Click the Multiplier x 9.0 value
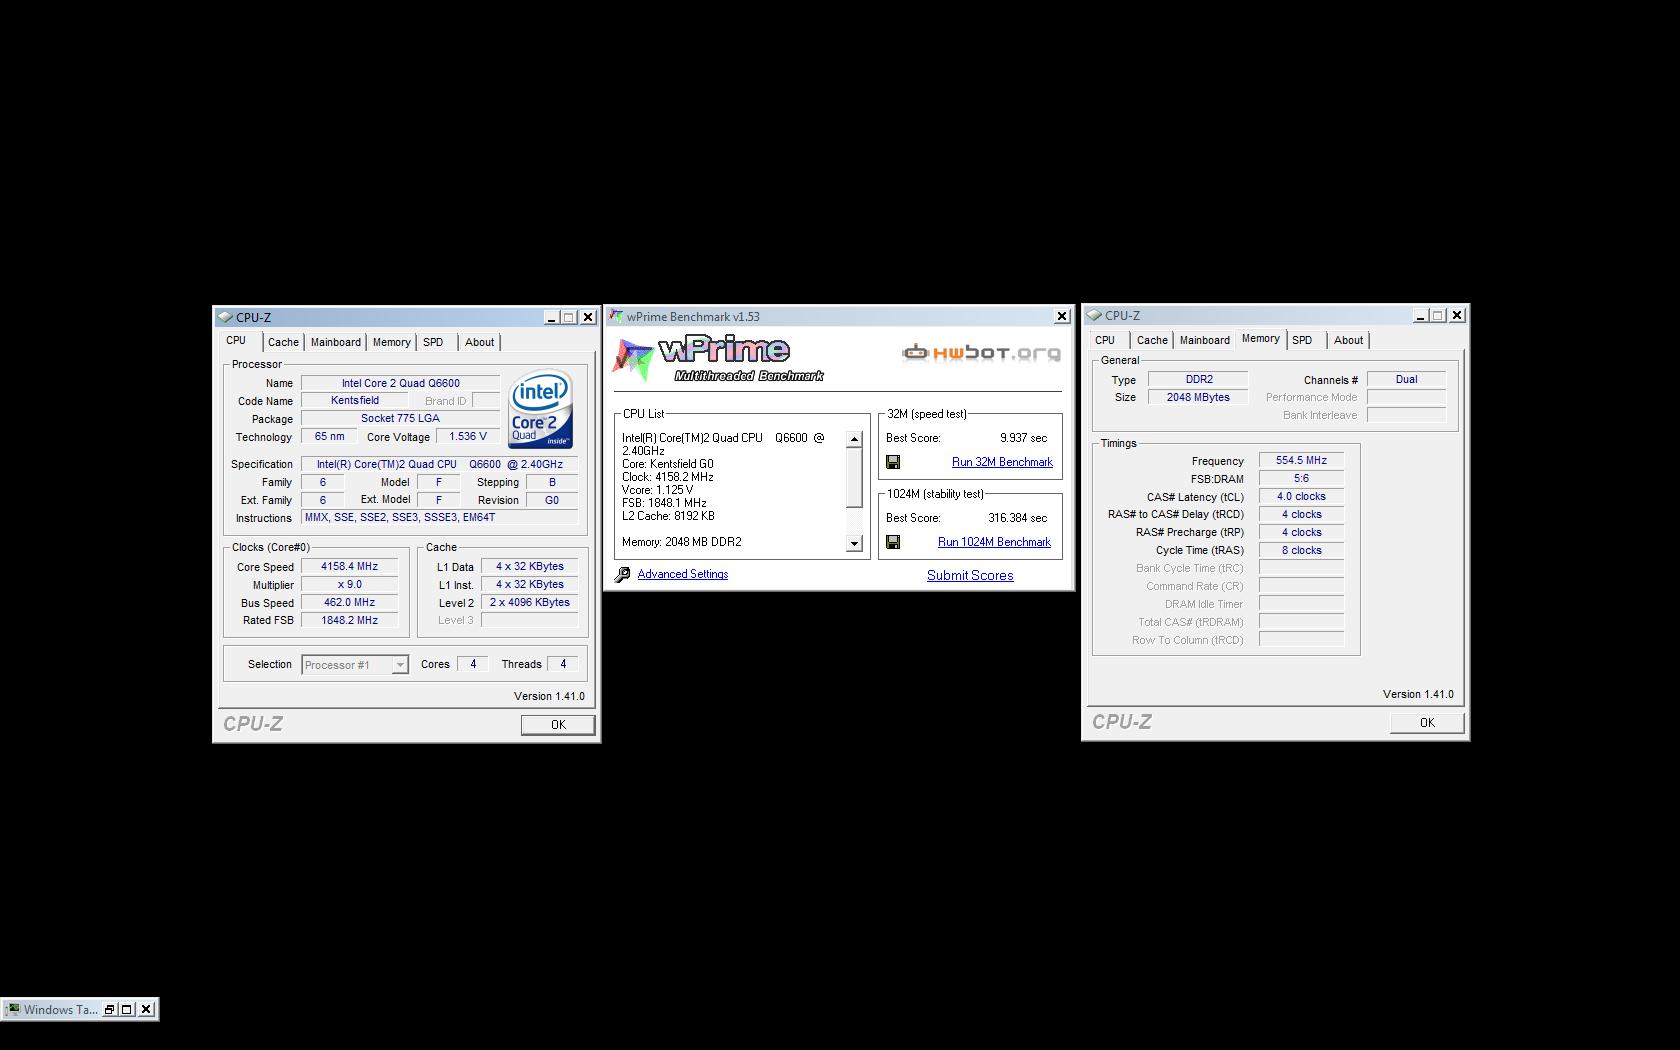Screen dimensions: 1680x1050 click(x=349, y=585)
